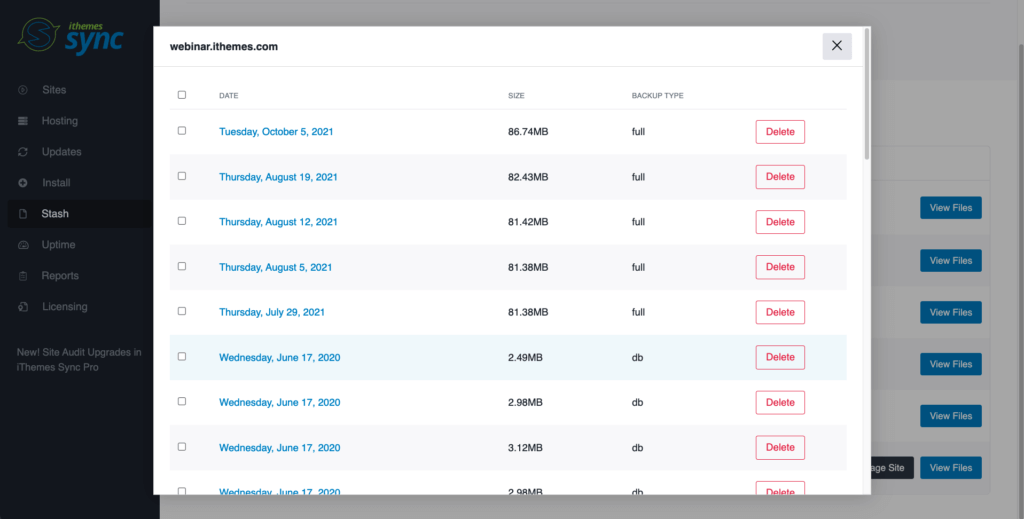Open the Tuesday, October 5, 2021 backup link
Screen dimensions: 1024x519
point(276,132)
